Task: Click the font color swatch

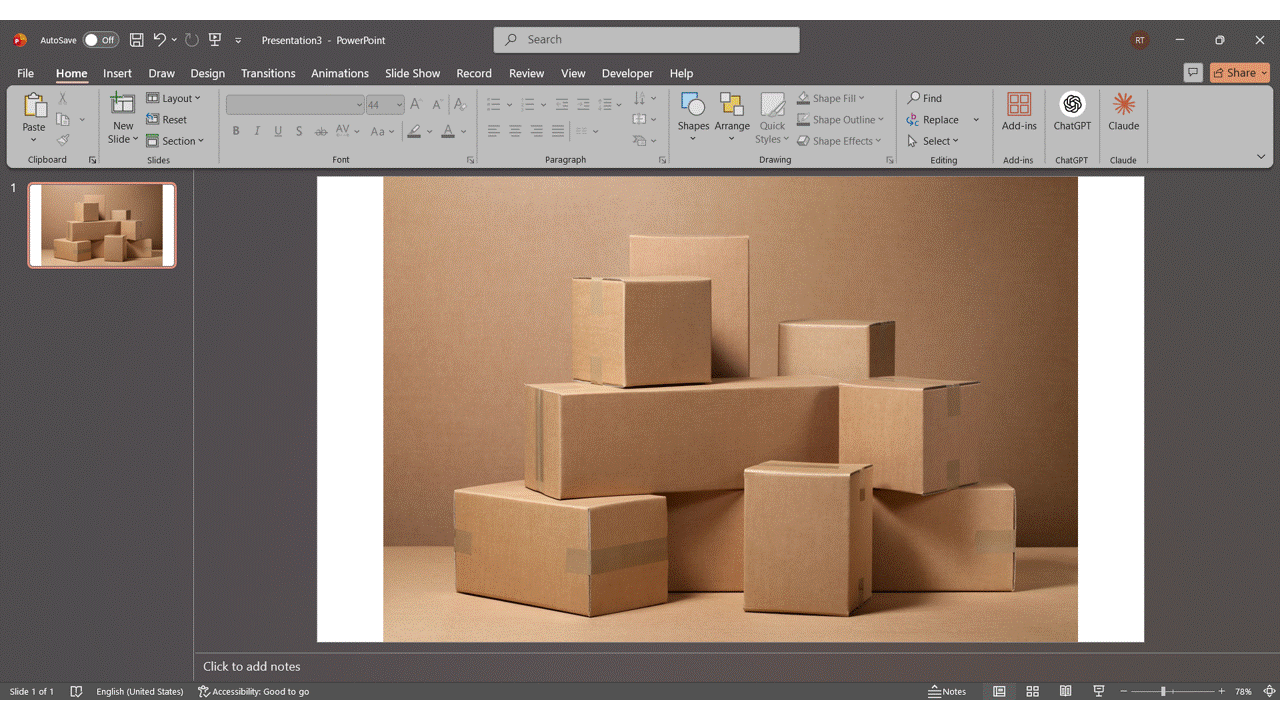Action: click(x=448, y=131)
